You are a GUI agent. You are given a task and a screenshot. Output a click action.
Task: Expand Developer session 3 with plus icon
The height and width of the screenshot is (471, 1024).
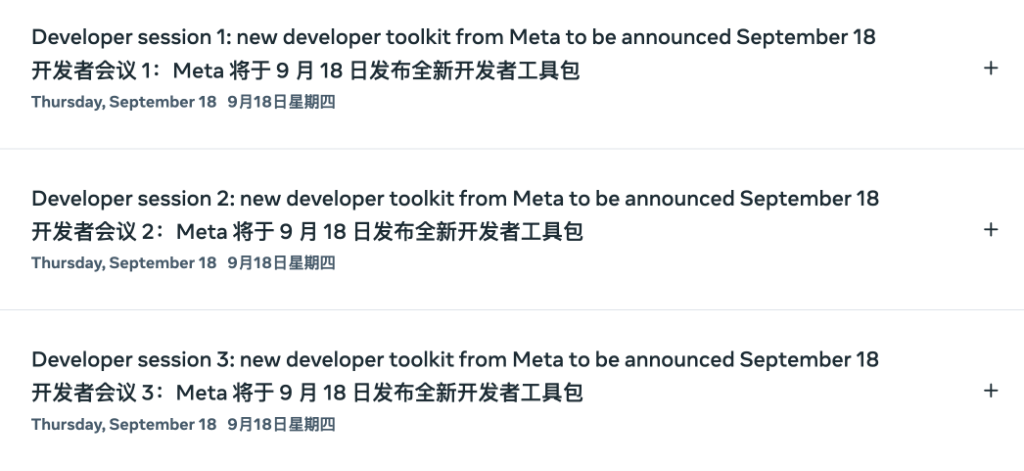coord(991,390)
